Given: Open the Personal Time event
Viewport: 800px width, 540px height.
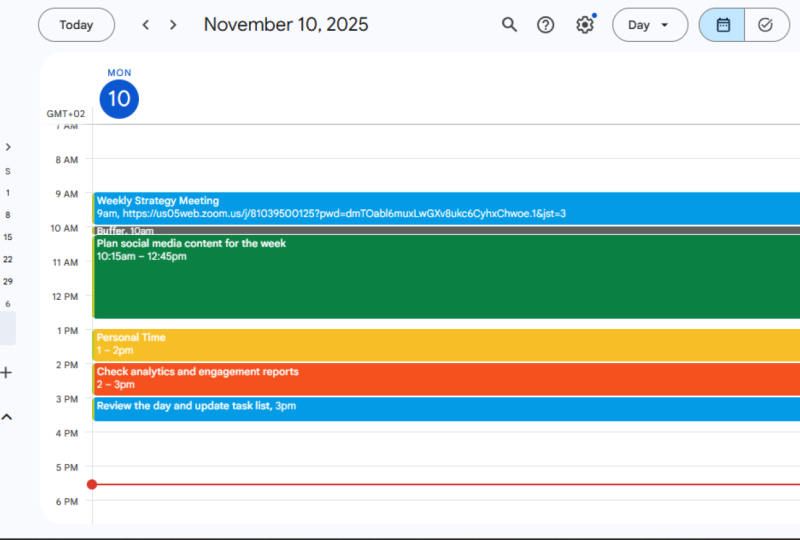Looking at the screenshot, I should point(446,345).
